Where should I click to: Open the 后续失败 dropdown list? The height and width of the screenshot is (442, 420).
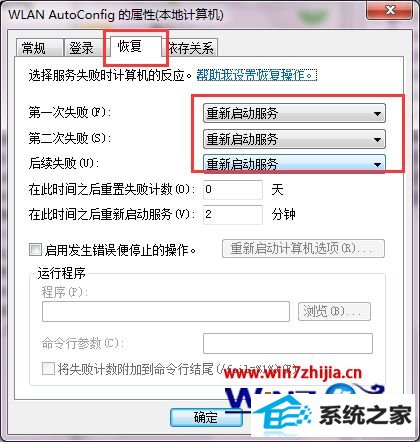coord(294,164)
